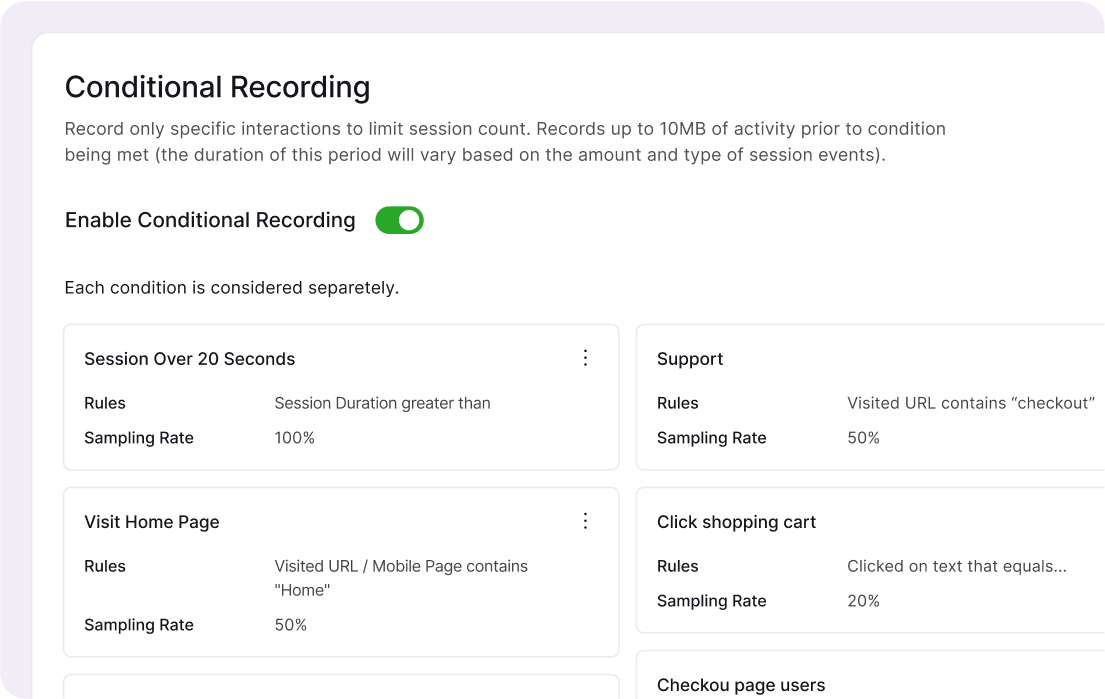Screen dimensions: 1105x699
Task: Click the 100% sampling rate value
Action: (294, 438)
